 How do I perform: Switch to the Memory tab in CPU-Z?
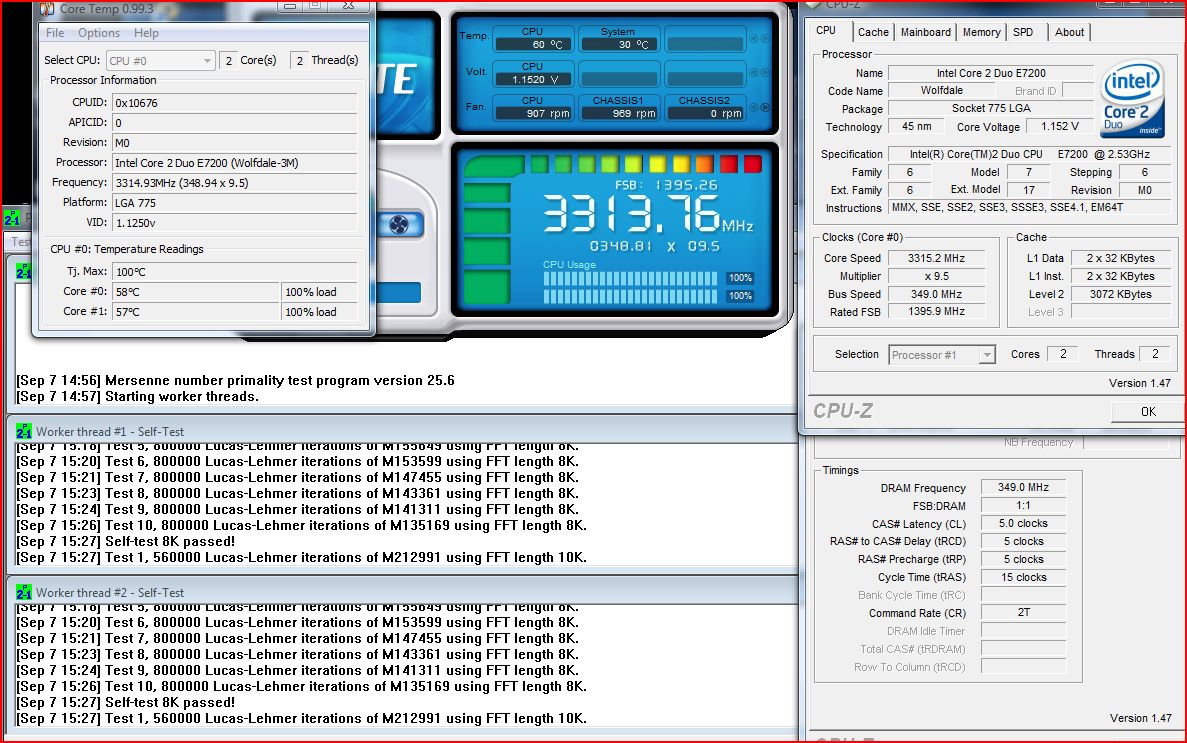(x=981, y=32)
